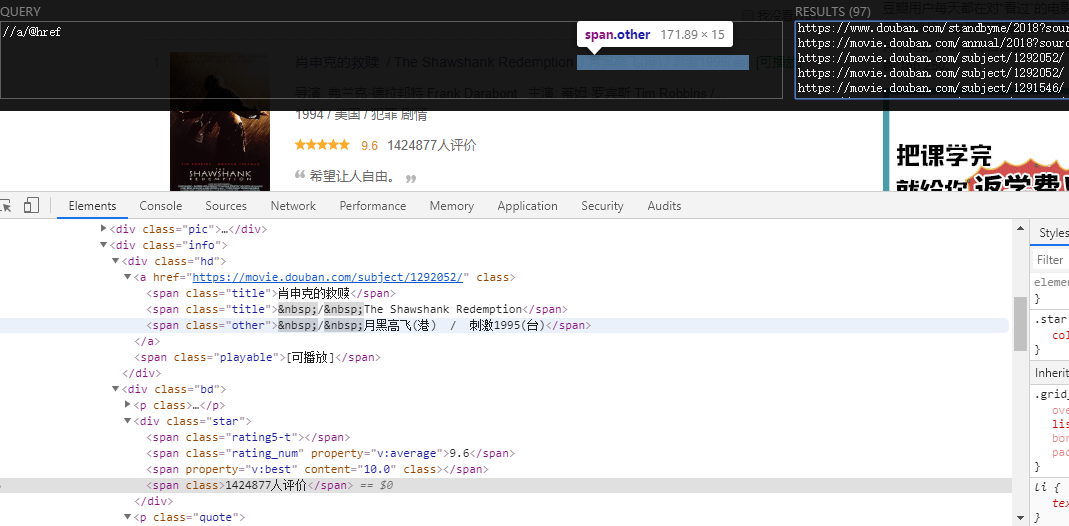Viewport: 1069px width, 526px height.
Task: Select the span class="rating5-t" row
Action: (x=248, y=437)
